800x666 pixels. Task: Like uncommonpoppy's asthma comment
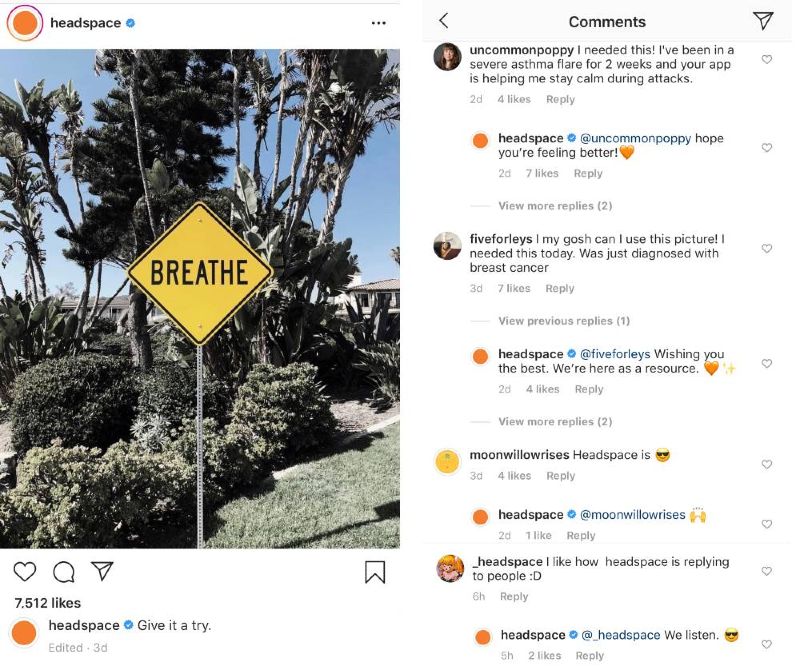click(767, 60)
